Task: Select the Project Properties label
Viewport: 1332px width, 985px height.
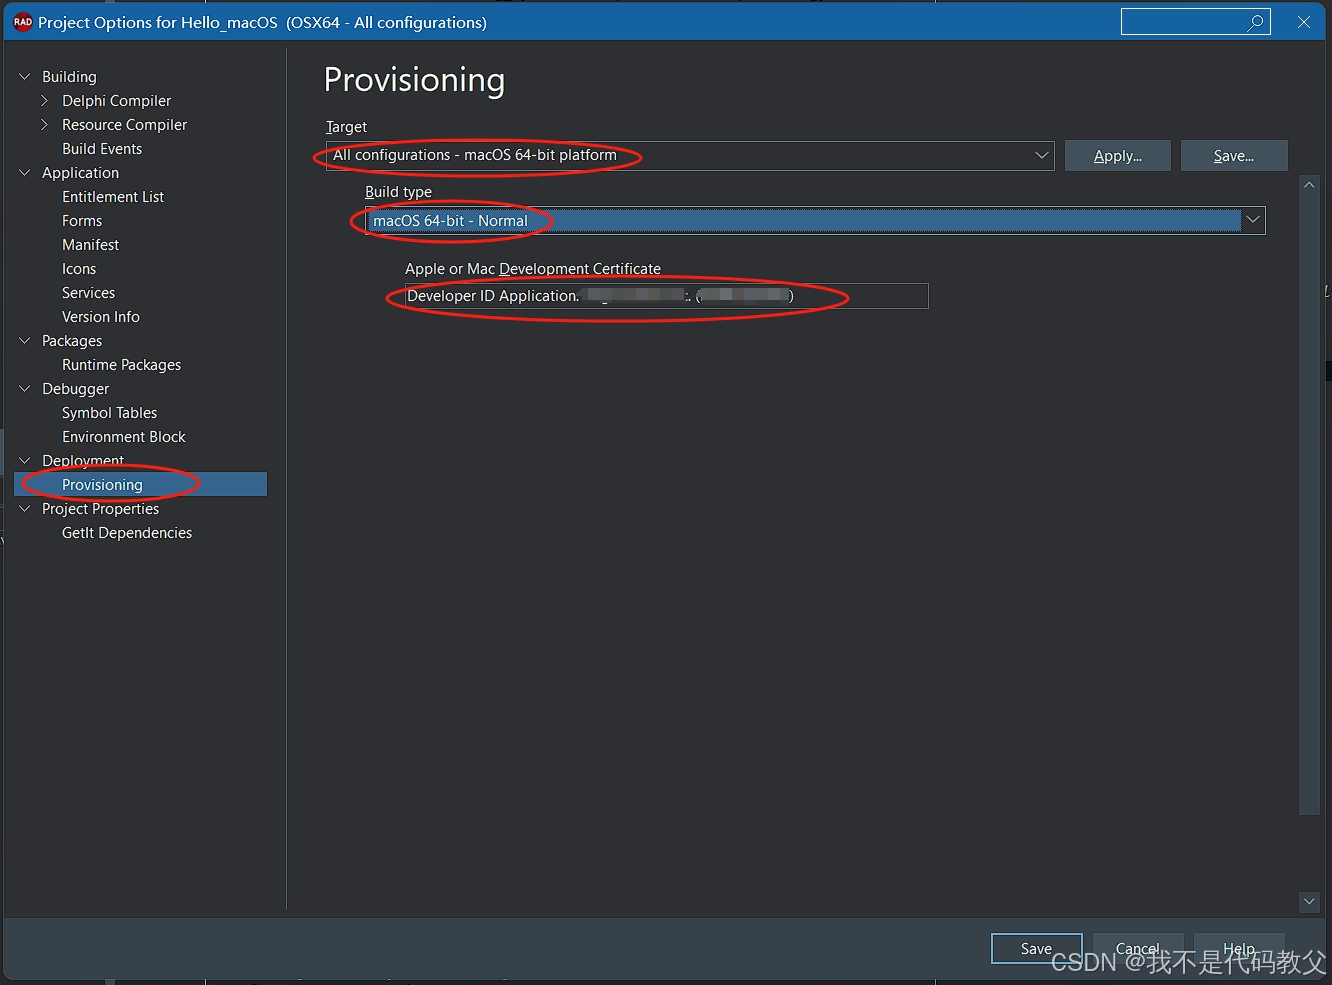Action: pos(100,508)
